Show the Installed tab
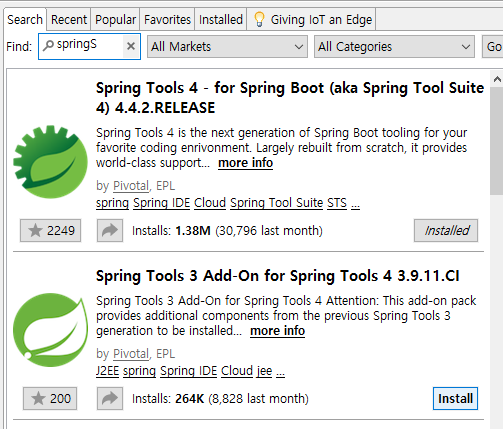Screen dimensions: 503x429 tap(221, 19)
